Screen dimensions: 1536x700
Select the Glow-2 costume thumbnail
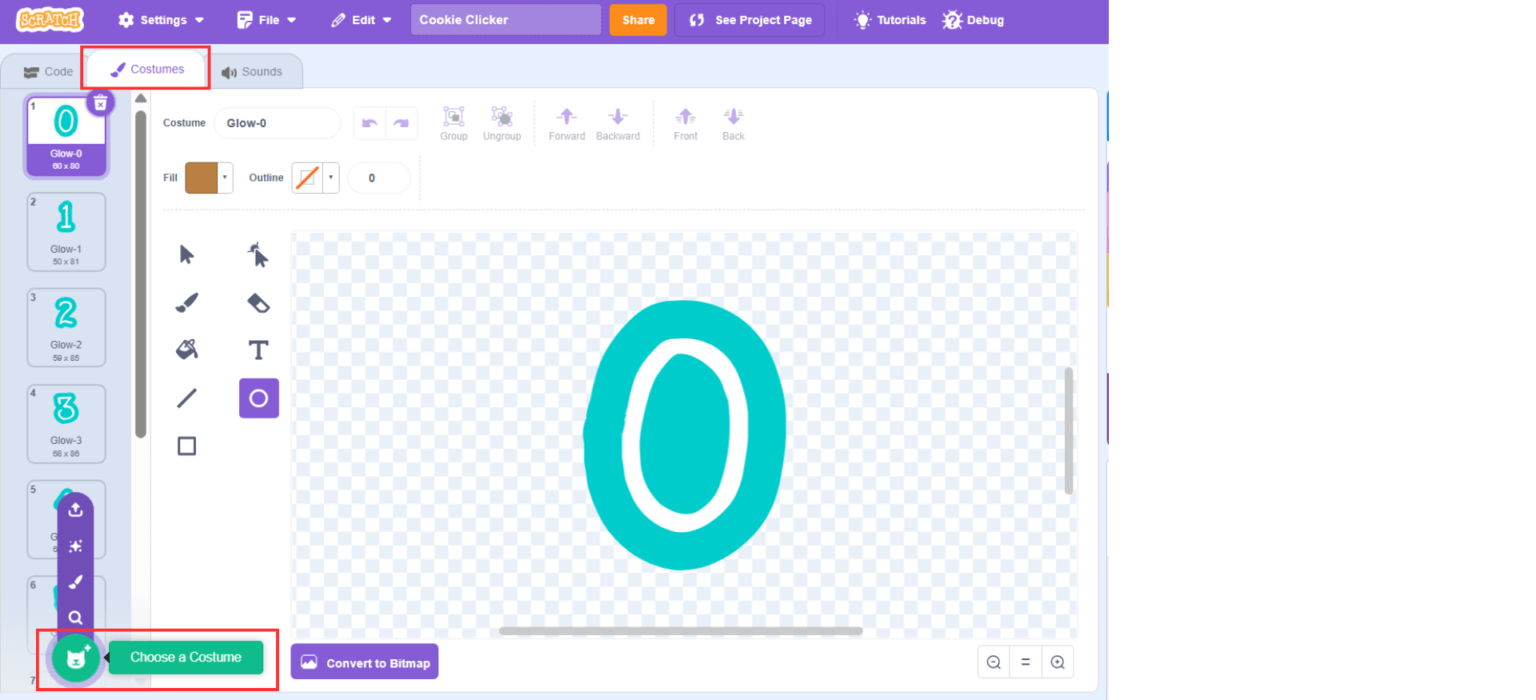66,327
